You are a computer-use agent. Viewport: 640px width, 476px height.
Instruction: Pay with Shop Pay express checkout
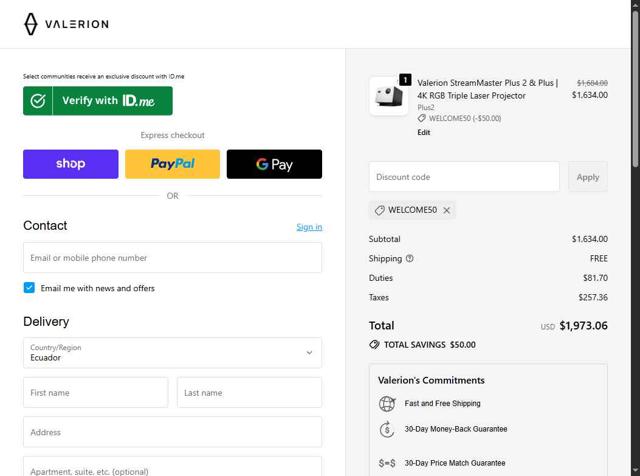click(70, 164)
